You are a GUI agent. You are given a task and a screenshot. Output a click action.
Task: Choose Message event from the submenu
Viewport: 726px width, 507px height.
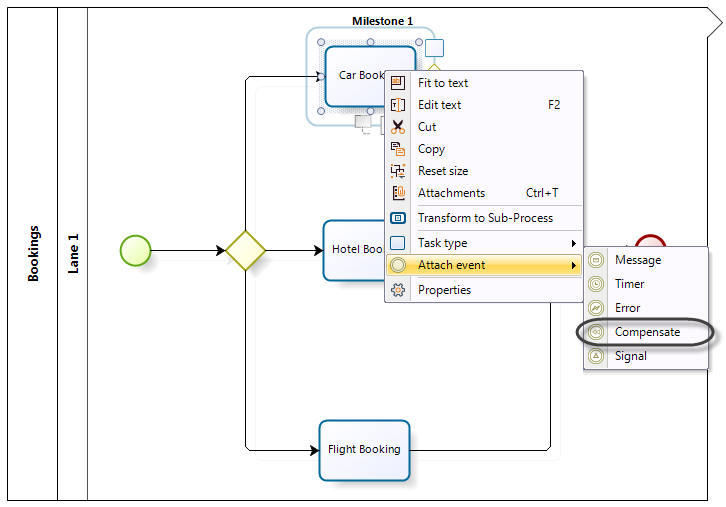637,260
